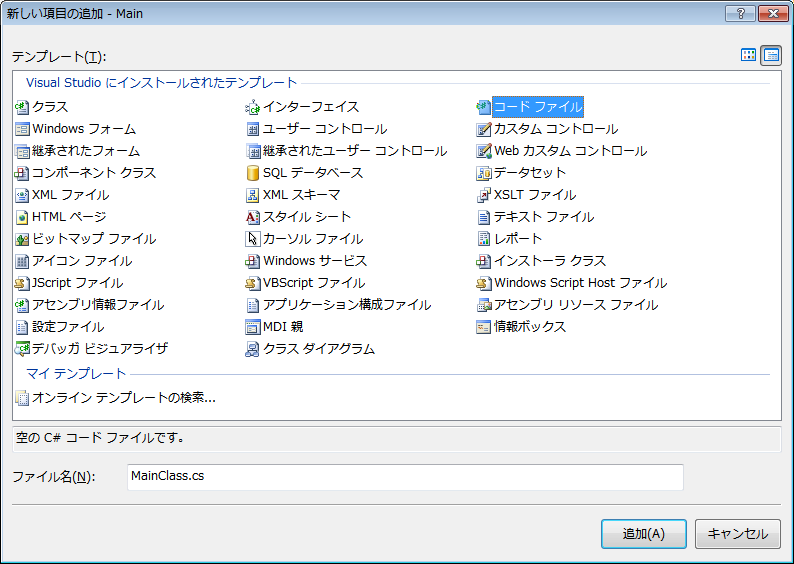Screen dimensions: 794x564
Task: Click the XML ファイル icon
Action: pos(22,195)
